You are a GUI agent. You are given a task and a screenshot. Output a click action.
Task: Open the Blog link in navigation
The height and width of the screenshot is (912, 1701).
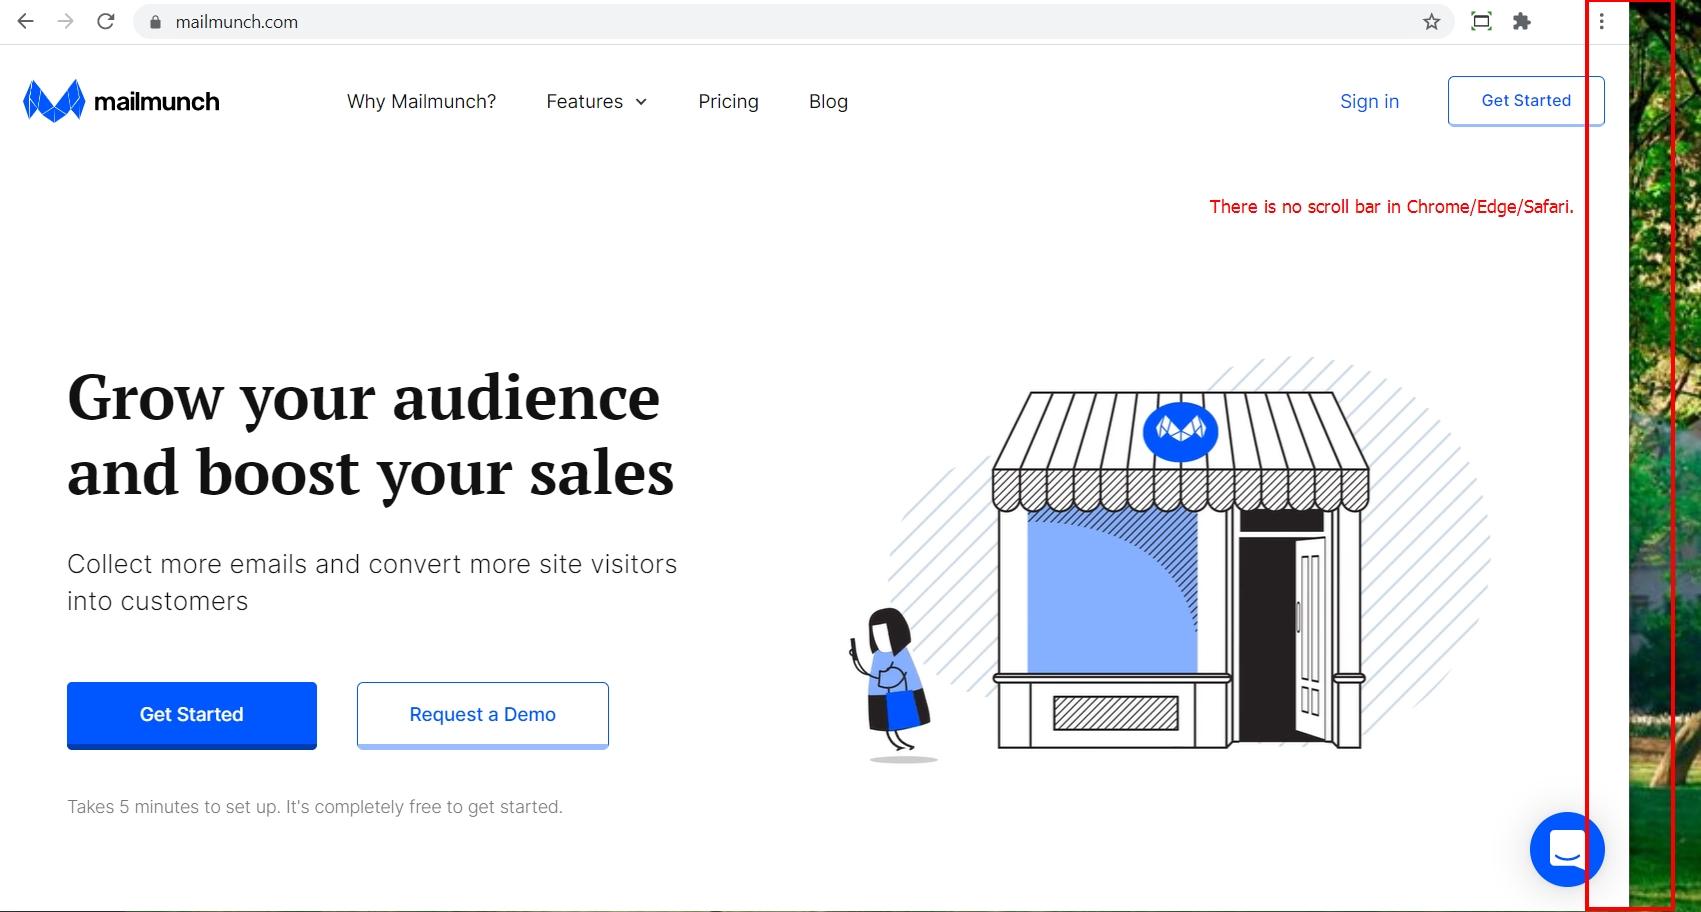tap(828, 101)
